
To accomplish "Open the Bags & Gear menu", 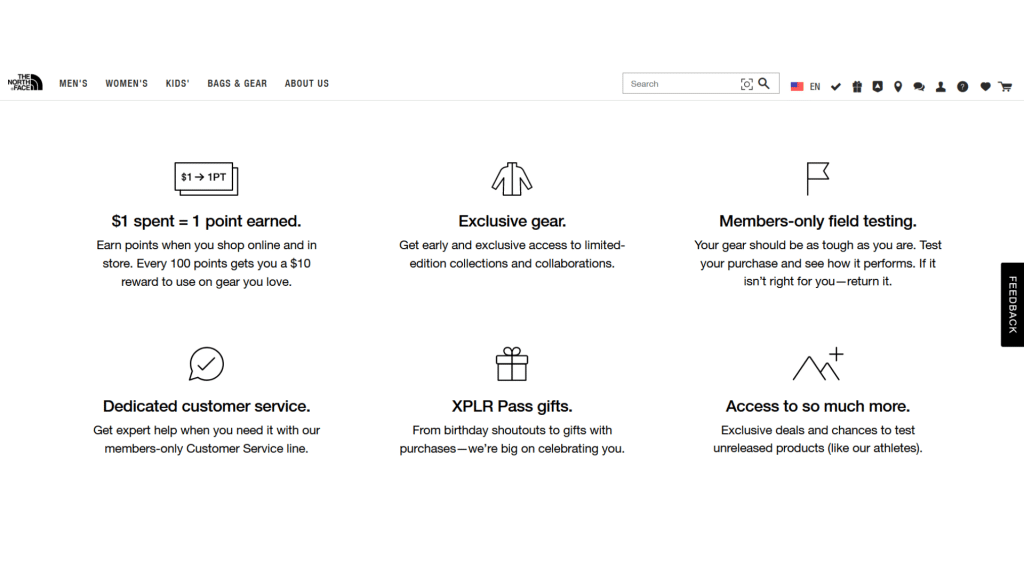I will click(237, 84).
